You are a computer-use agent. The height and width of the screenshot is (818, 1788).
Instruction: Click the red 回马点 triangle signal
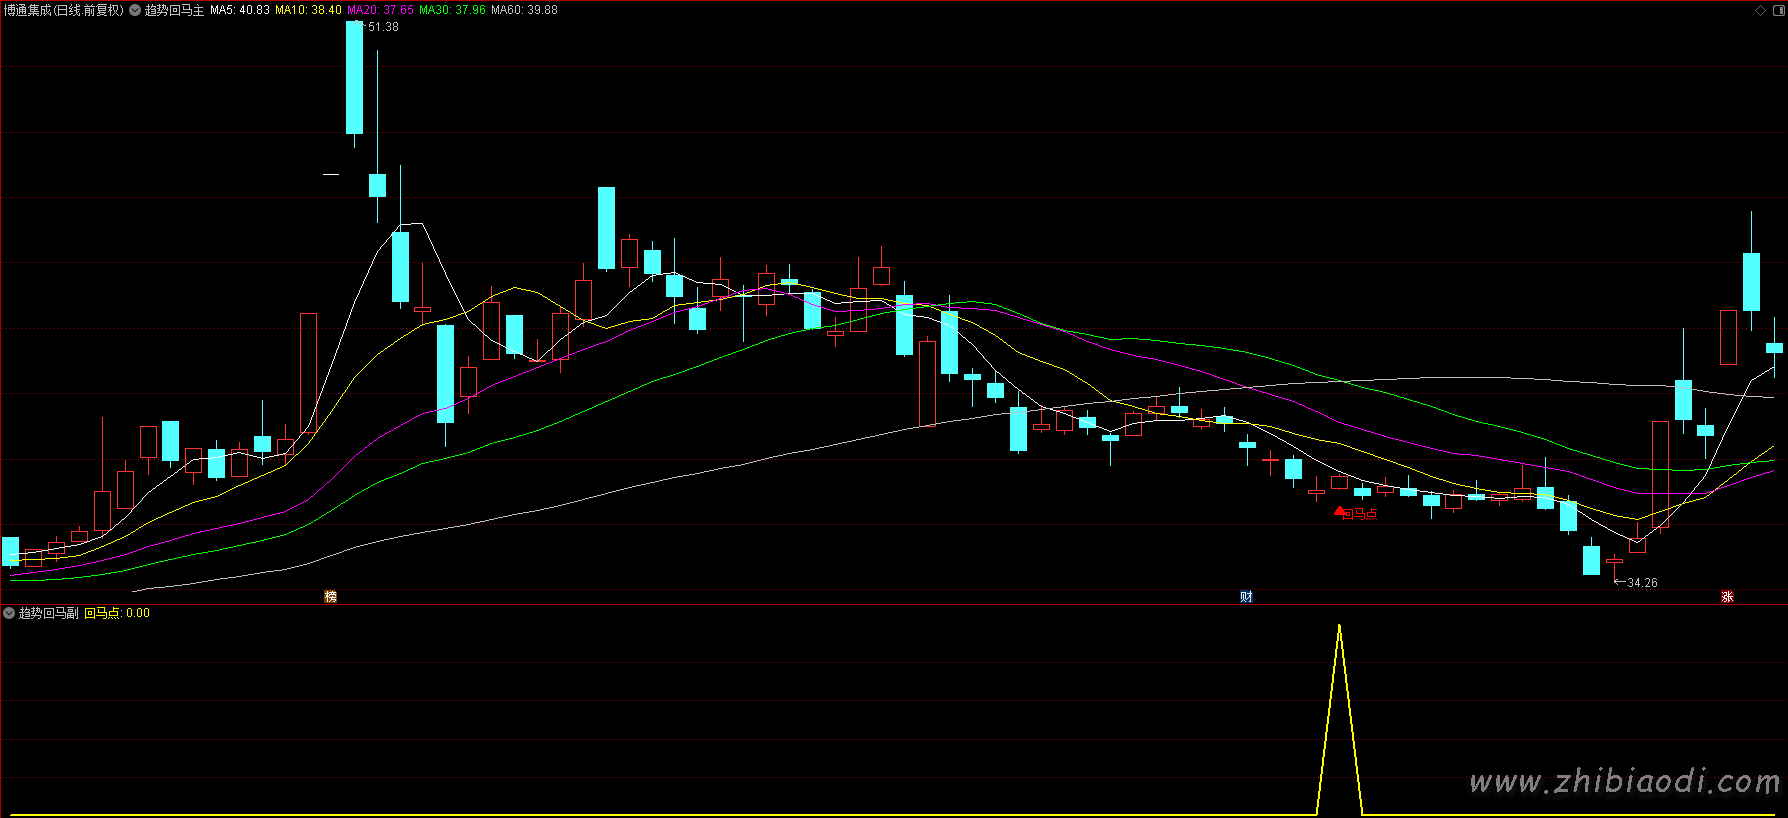point(1340,511)
